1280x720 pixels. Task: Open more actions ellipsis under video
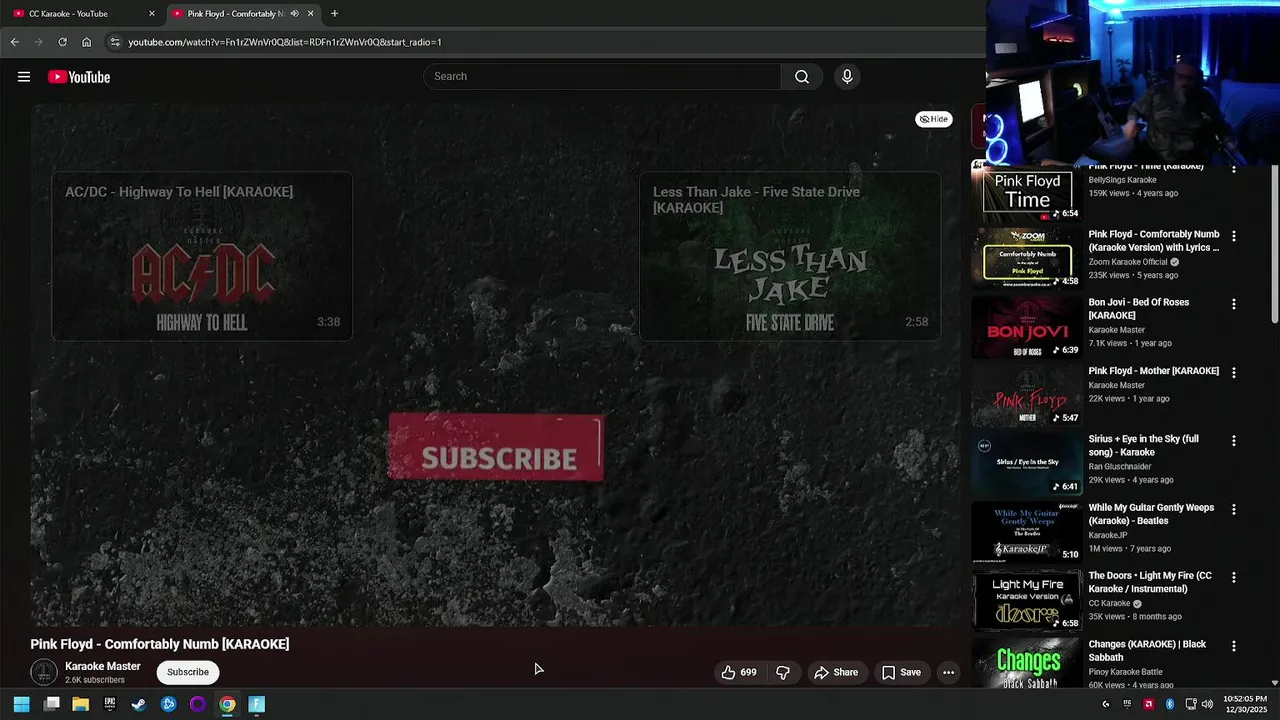pos(948,672)
